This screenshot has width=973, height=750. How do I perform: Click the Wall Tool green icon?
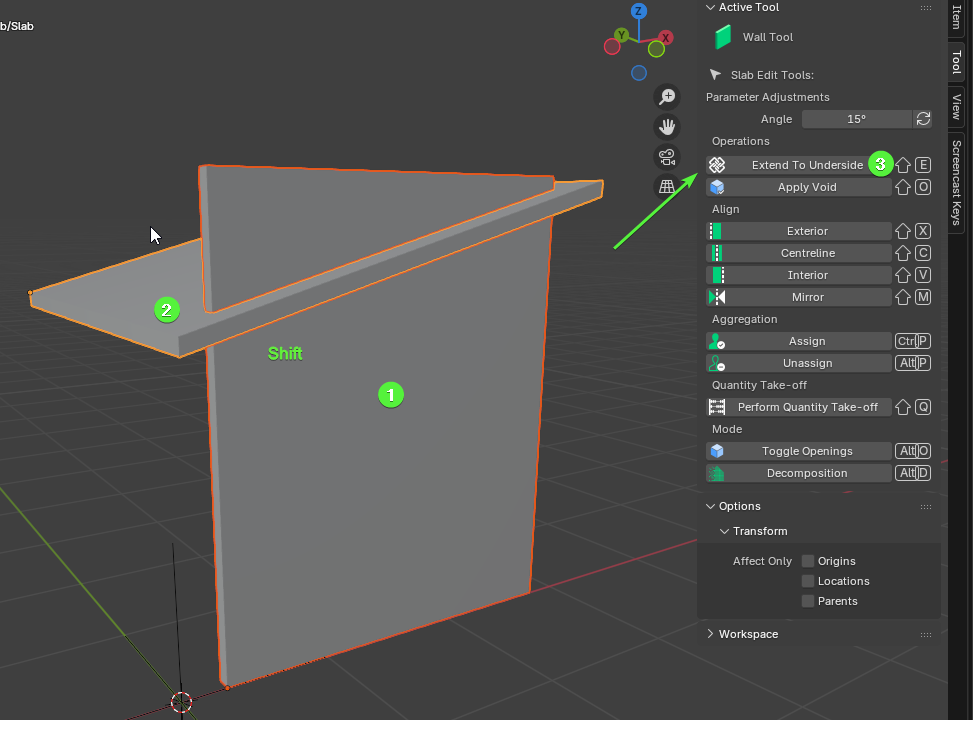pyautogui.click(x=722, y=37)
